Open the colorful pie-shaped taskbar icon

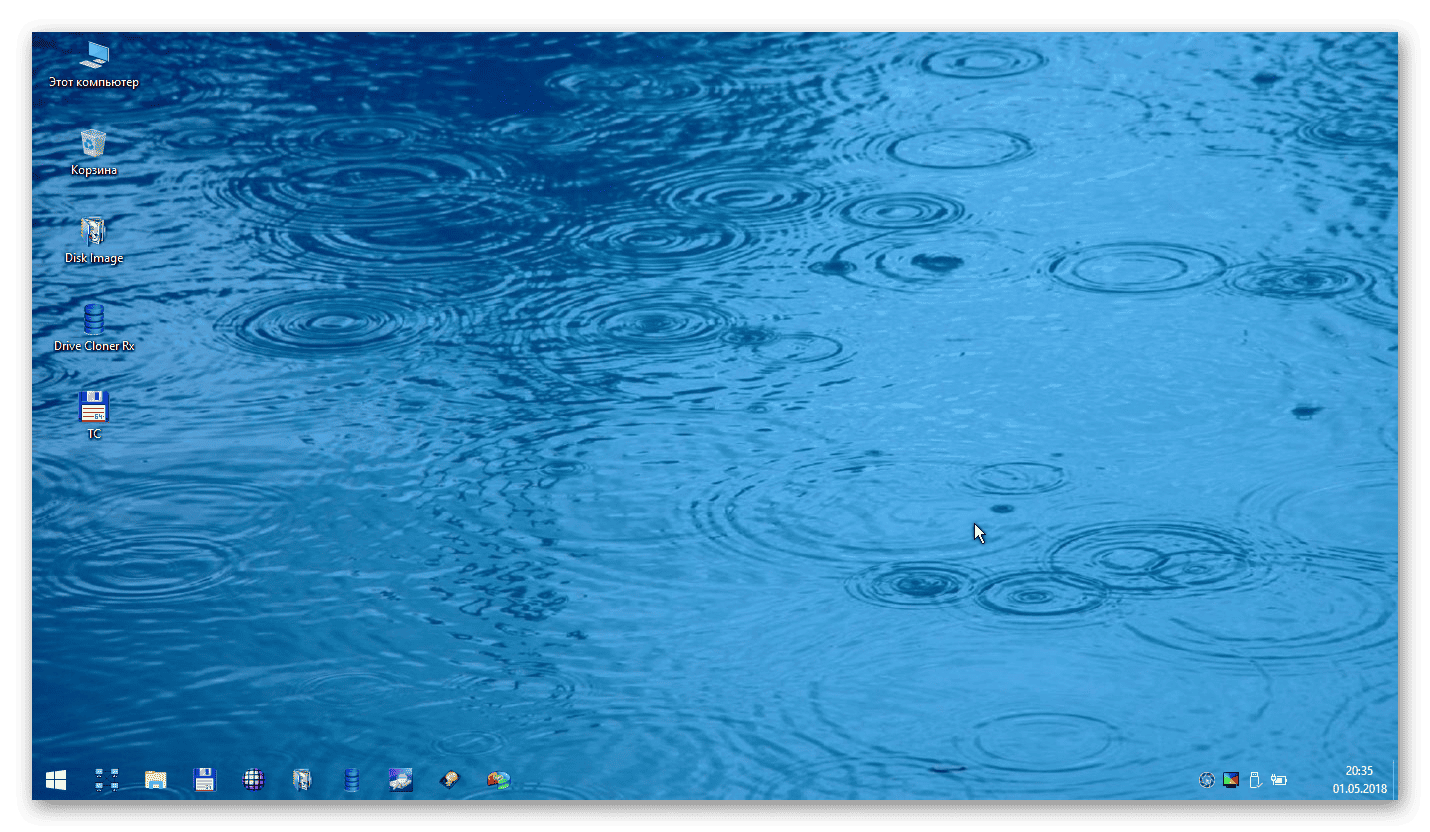[498, 780]
